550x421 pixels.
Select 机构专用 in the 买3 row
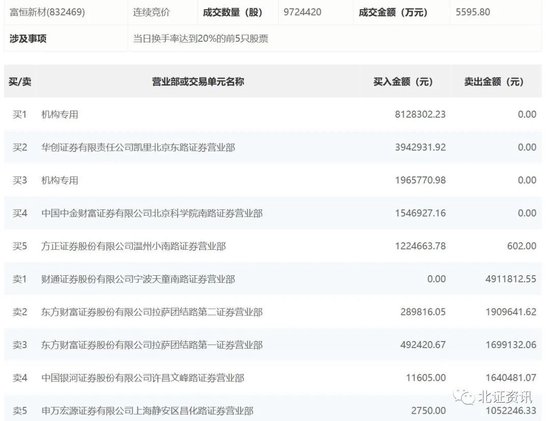(60, 180)
